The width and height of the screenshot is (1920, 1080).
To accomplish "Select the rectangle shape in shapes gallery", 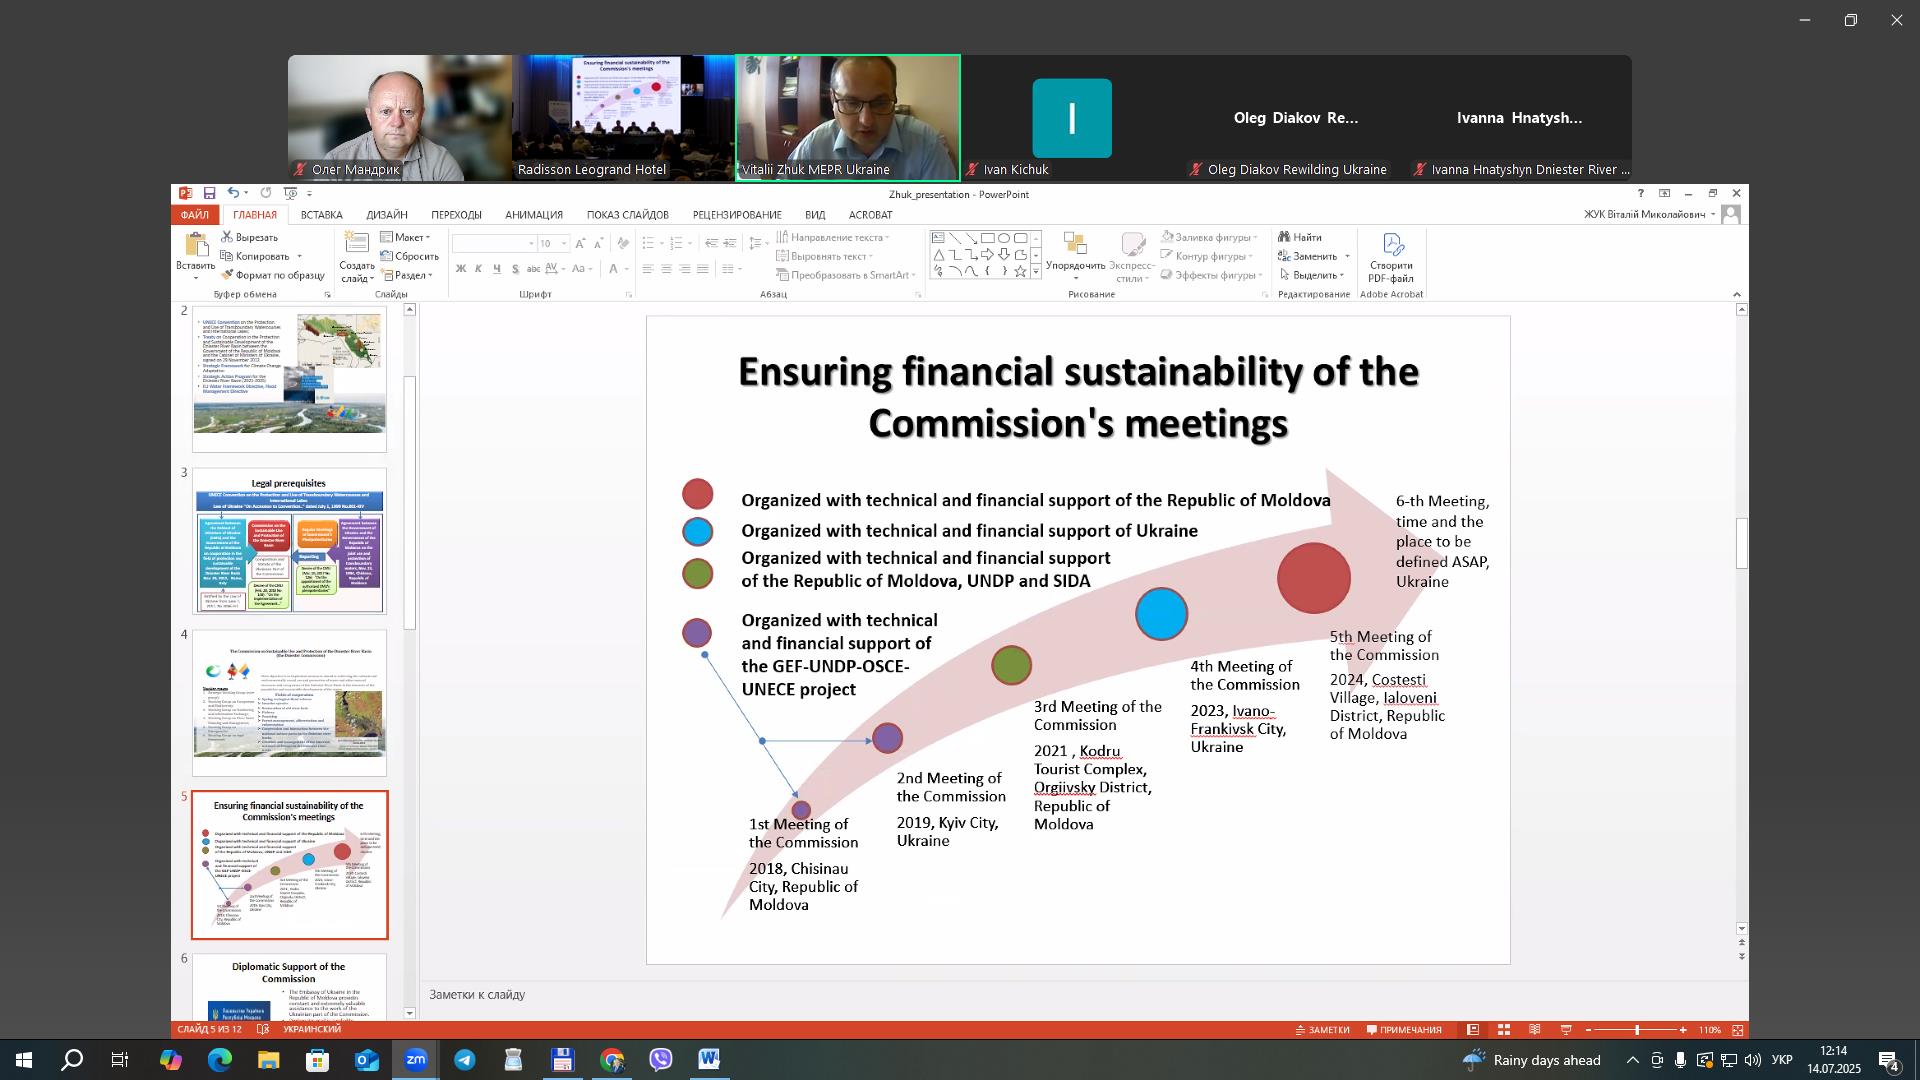I will click(x=987, y=238).
